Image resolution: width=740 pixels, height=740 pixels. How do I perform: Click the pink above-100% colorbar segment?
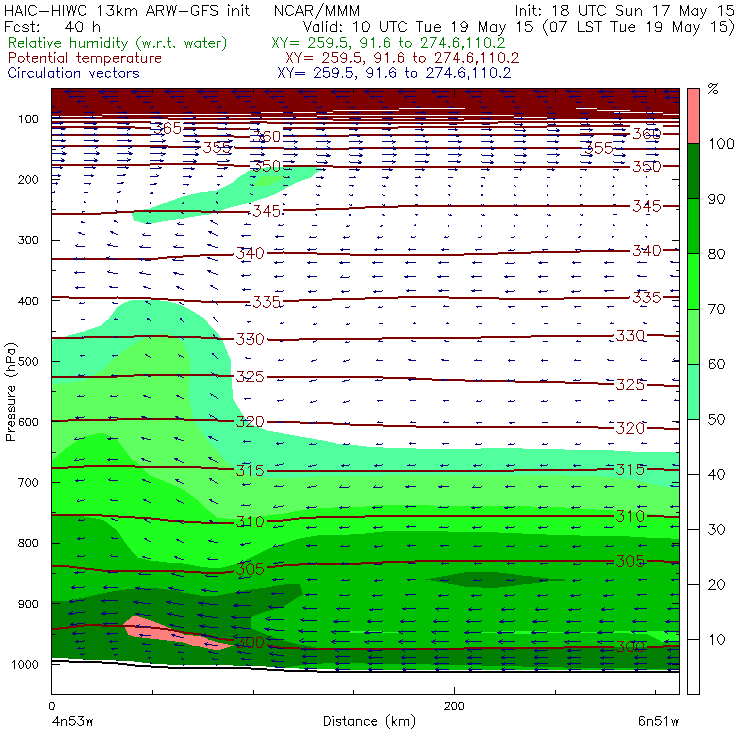click(693, 116)
